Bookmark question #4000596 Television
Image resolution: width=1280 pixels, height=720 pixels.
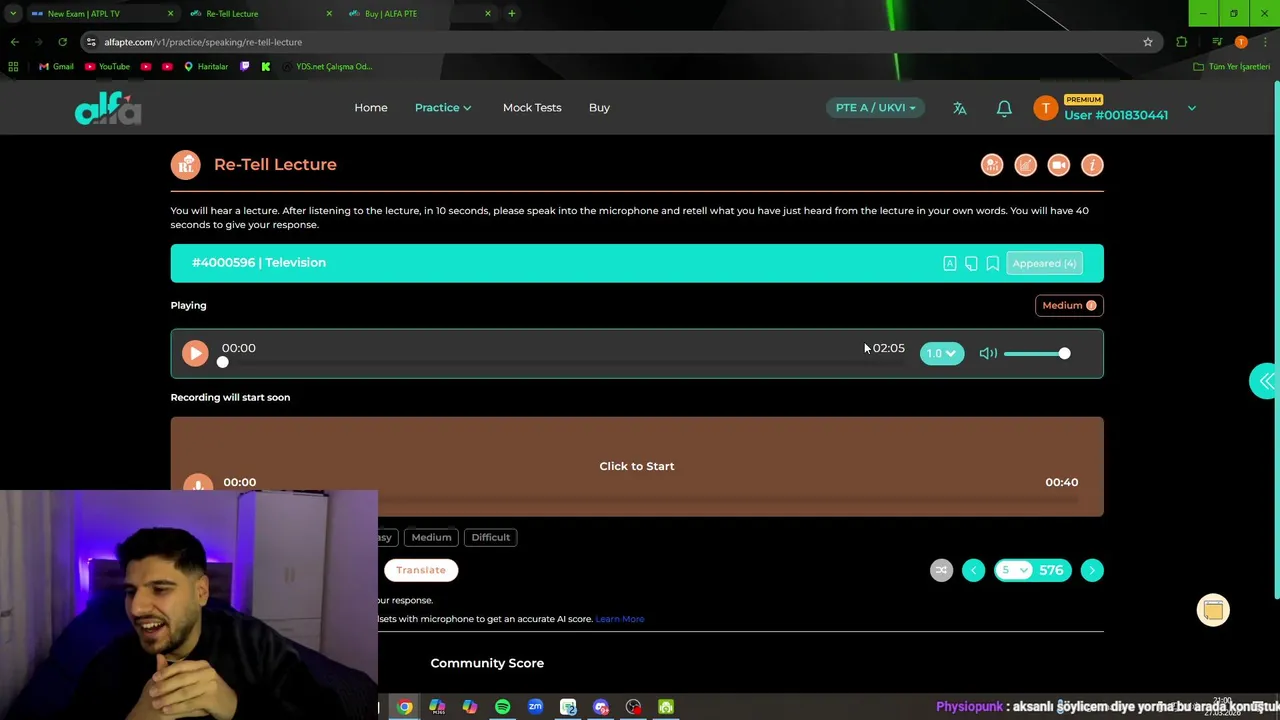tap(993, 263)
